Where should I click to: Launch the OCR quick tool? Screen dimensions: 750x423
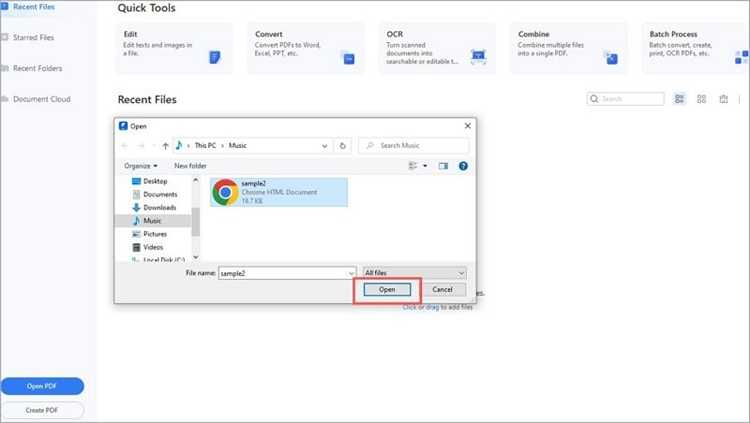click(x=437, y=48)
